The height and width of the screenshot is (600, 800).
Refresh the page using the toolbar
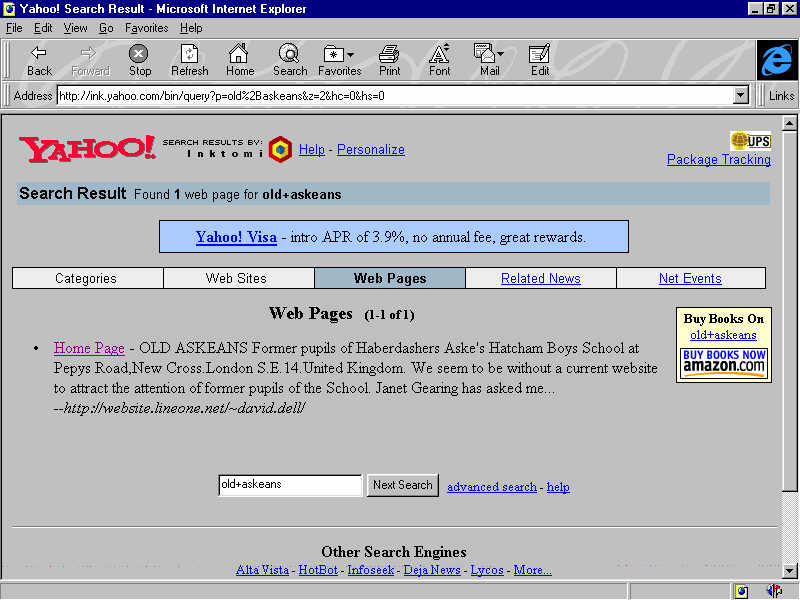(x=189, y=60)
